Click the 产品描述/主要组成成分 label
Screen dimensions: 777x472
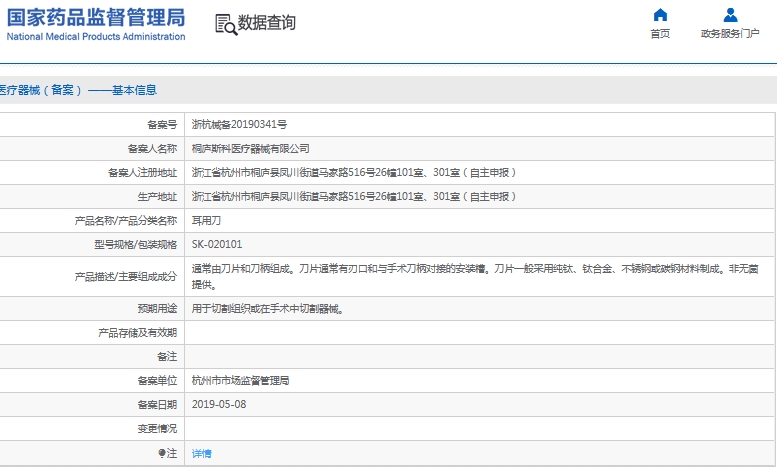[x=125, y=276]
